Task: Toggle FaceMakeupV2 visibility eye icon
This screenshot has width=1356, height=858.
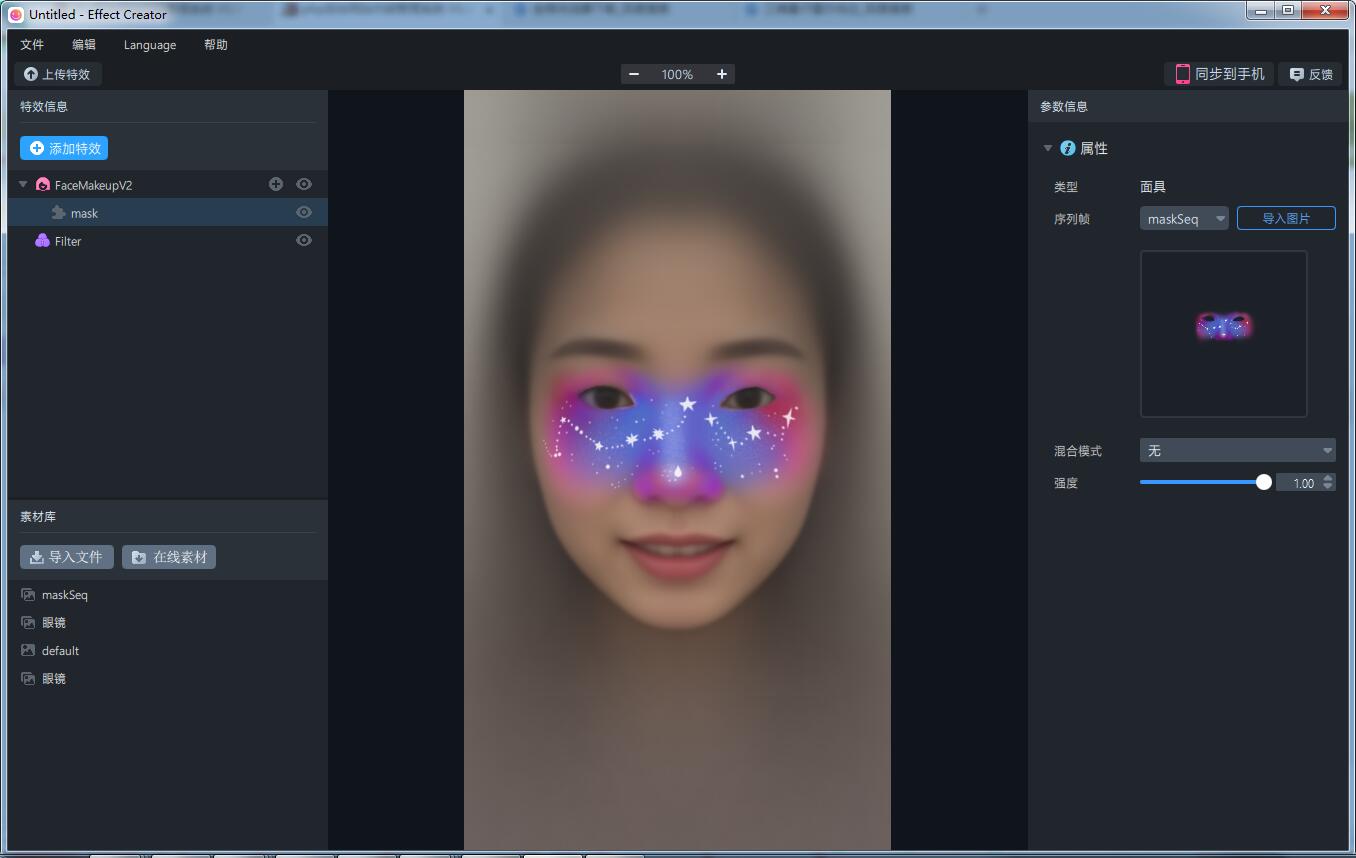Action: tap(303, 184)
